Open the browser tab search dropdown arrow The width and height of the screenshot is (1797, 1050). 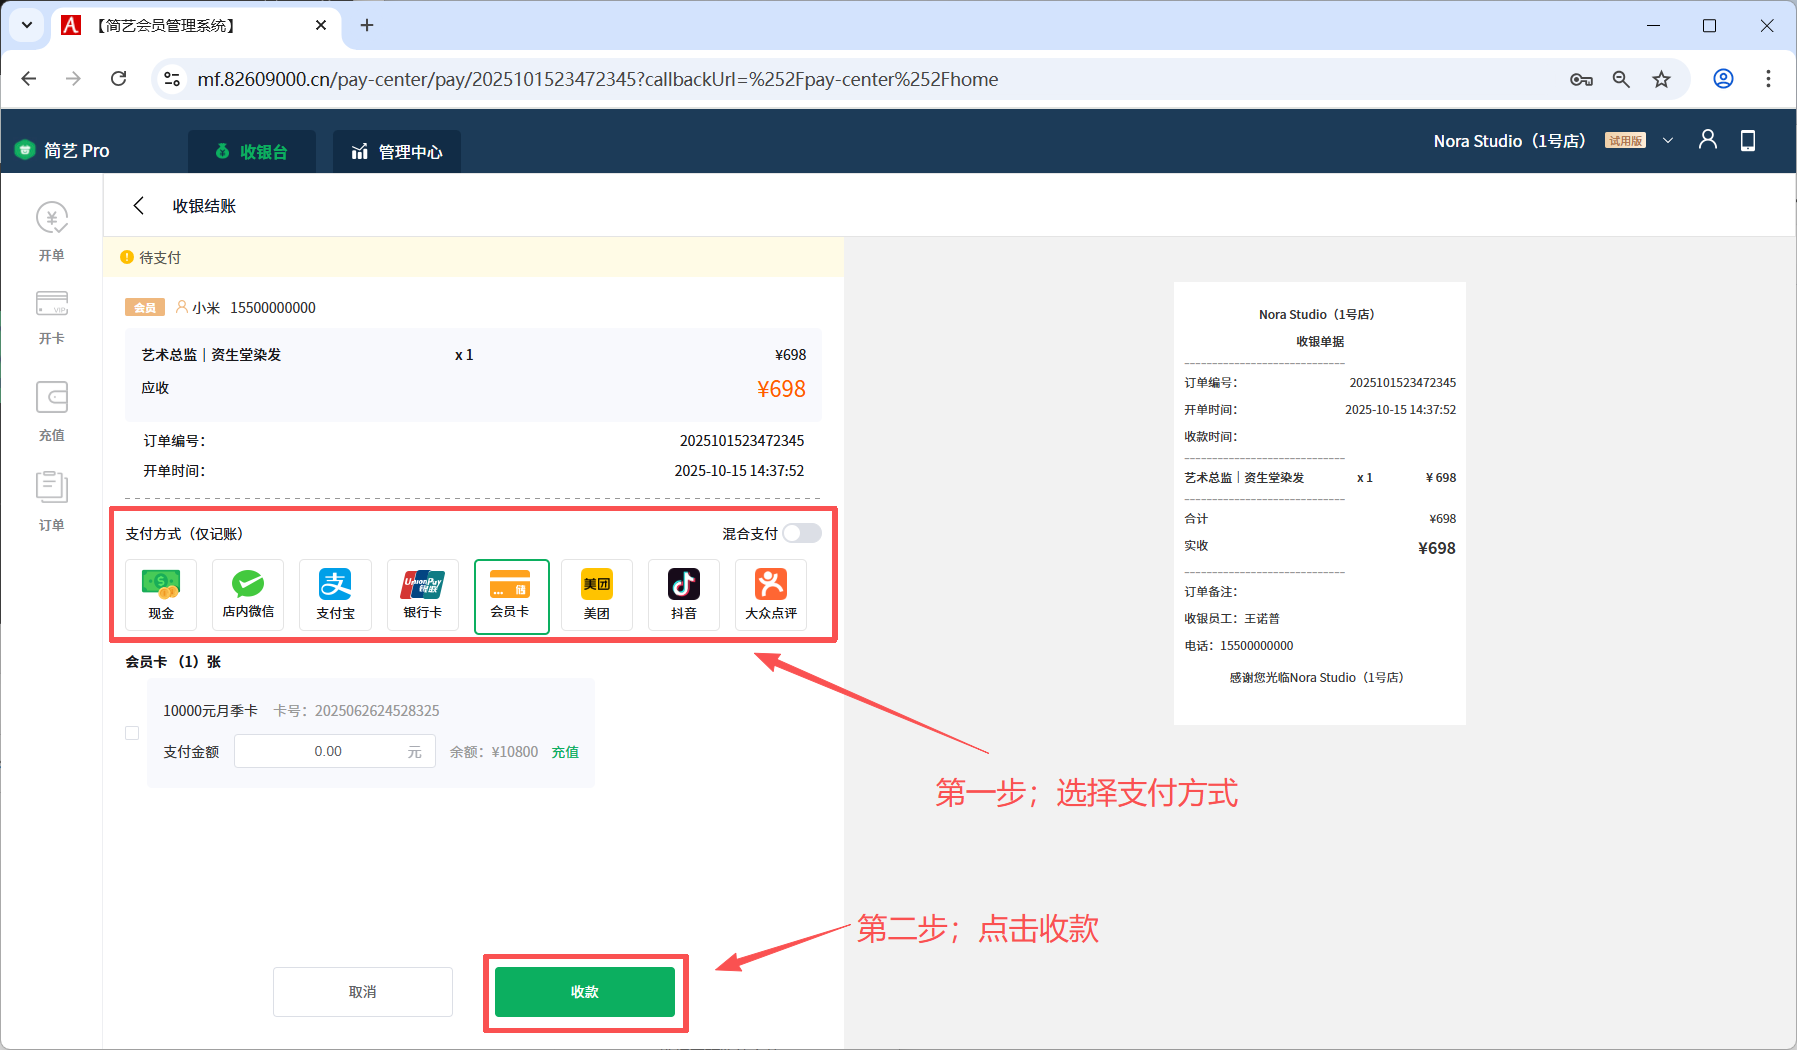click(x=27, y=25)
